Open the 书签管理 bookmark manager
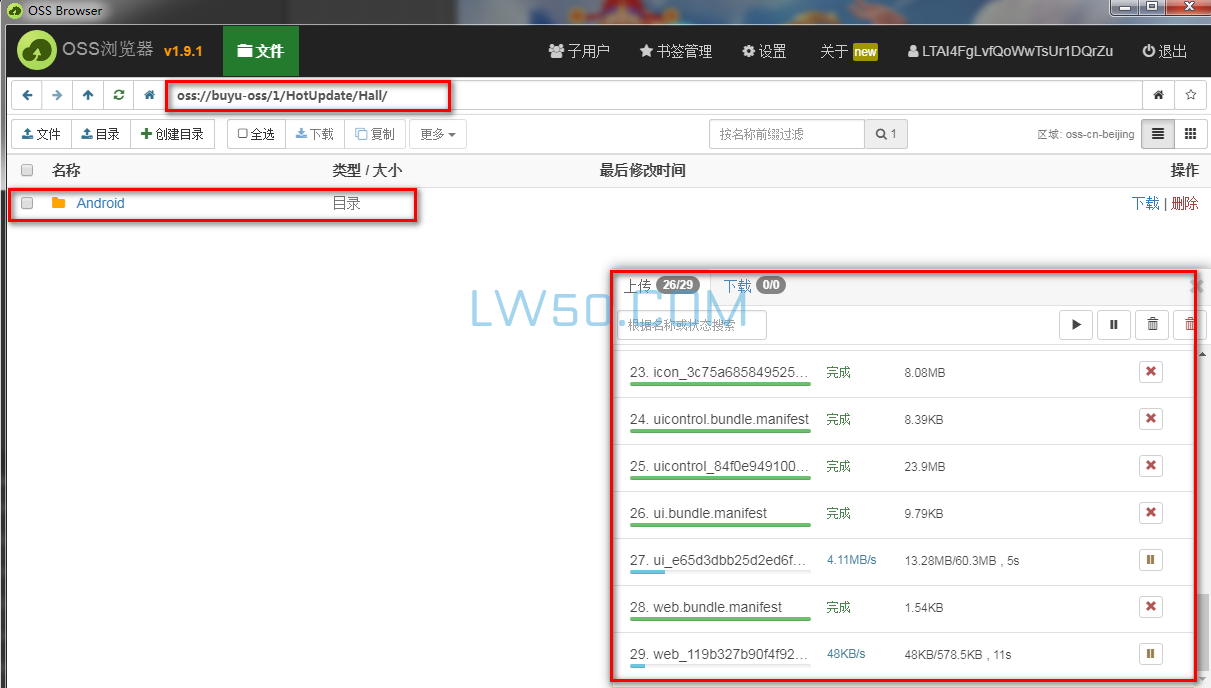1211x688 pixels. (x=676, y=51)
